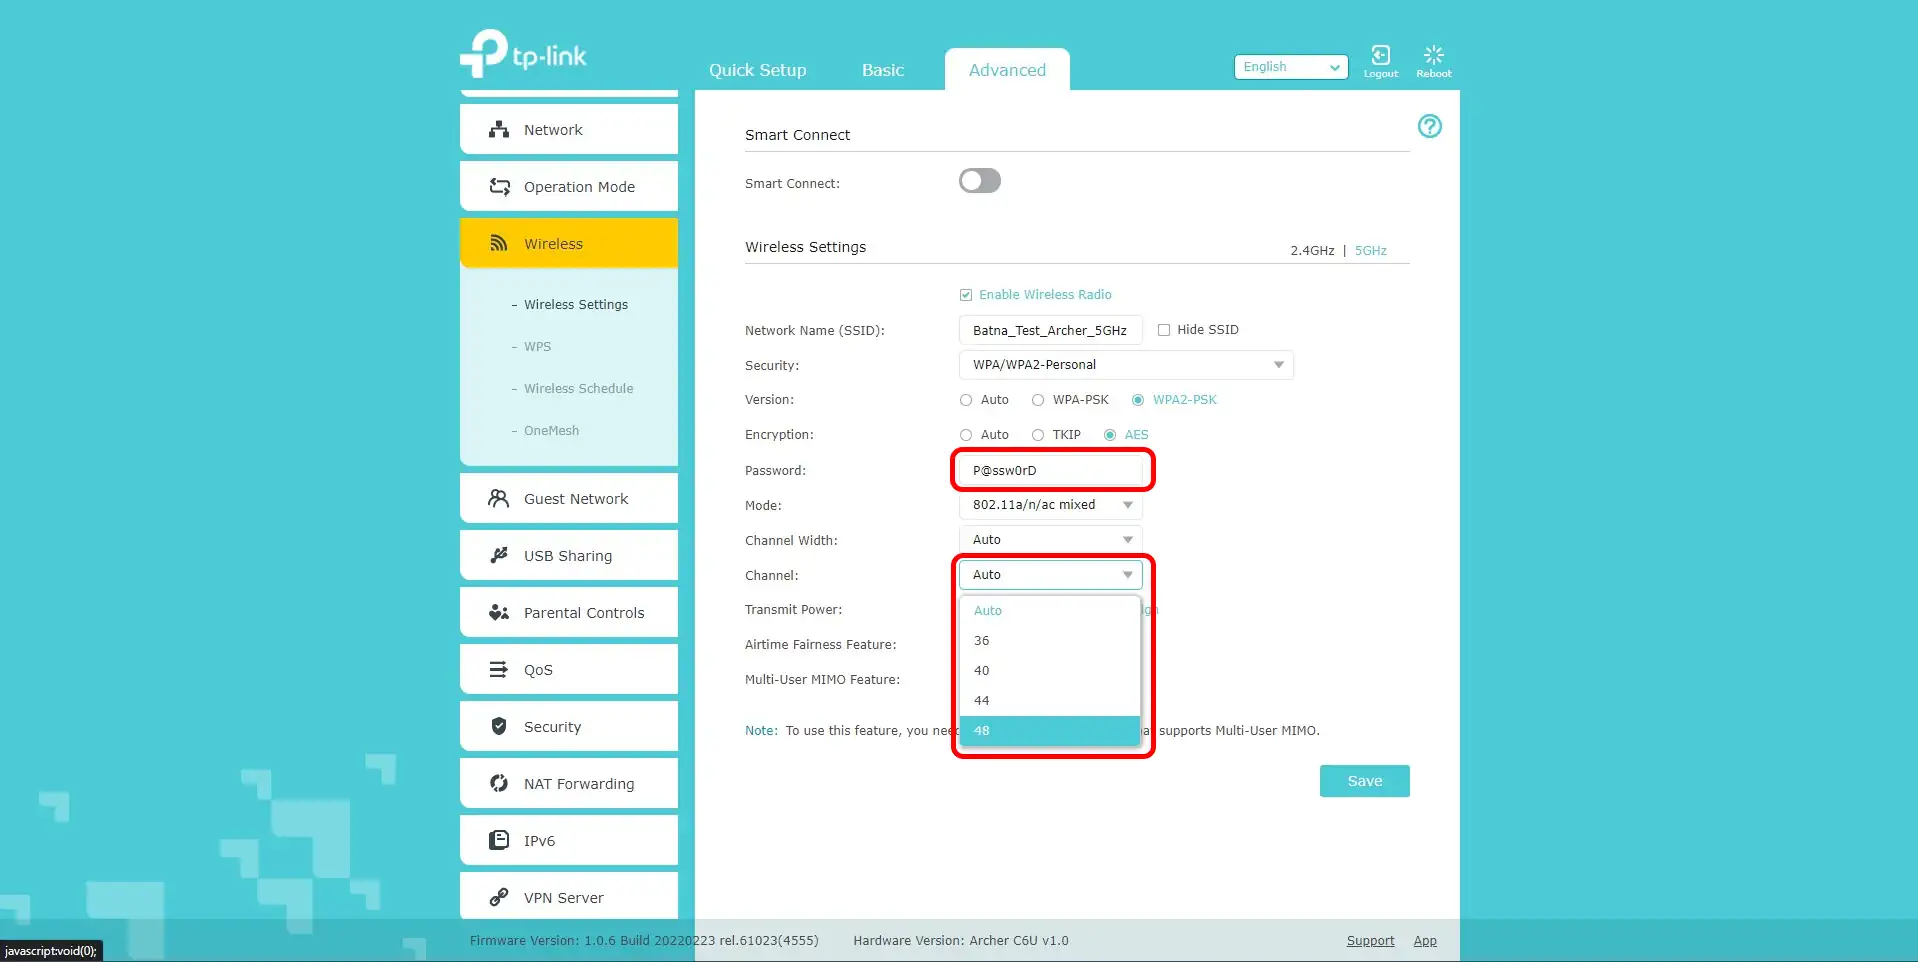1918x962 pixels.
Task: Check the Hide SSID box
Action: coord(1164,330)
